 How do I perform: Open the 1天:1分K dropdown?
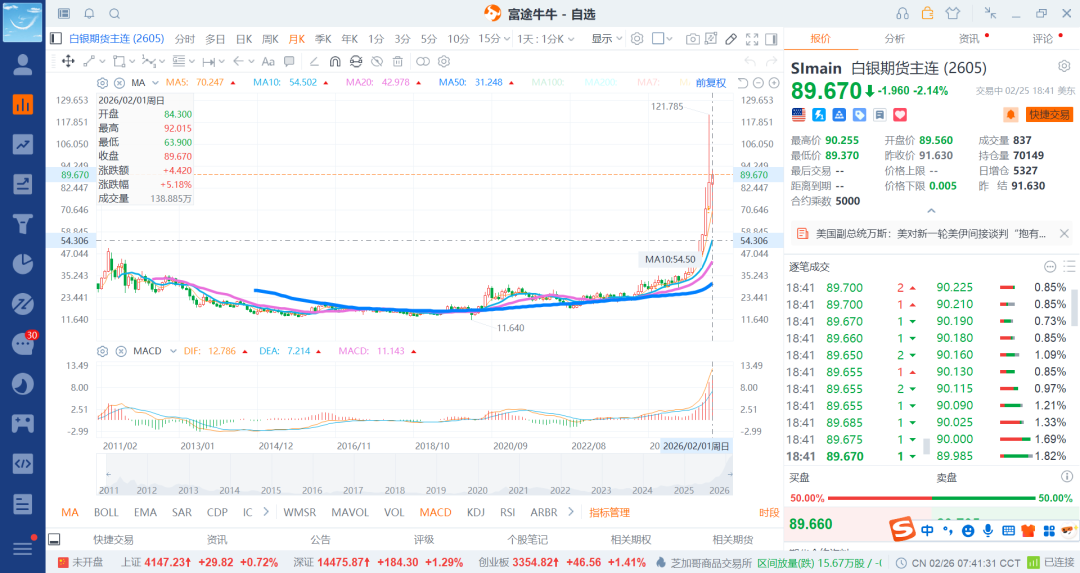click(x=546, y=39)
